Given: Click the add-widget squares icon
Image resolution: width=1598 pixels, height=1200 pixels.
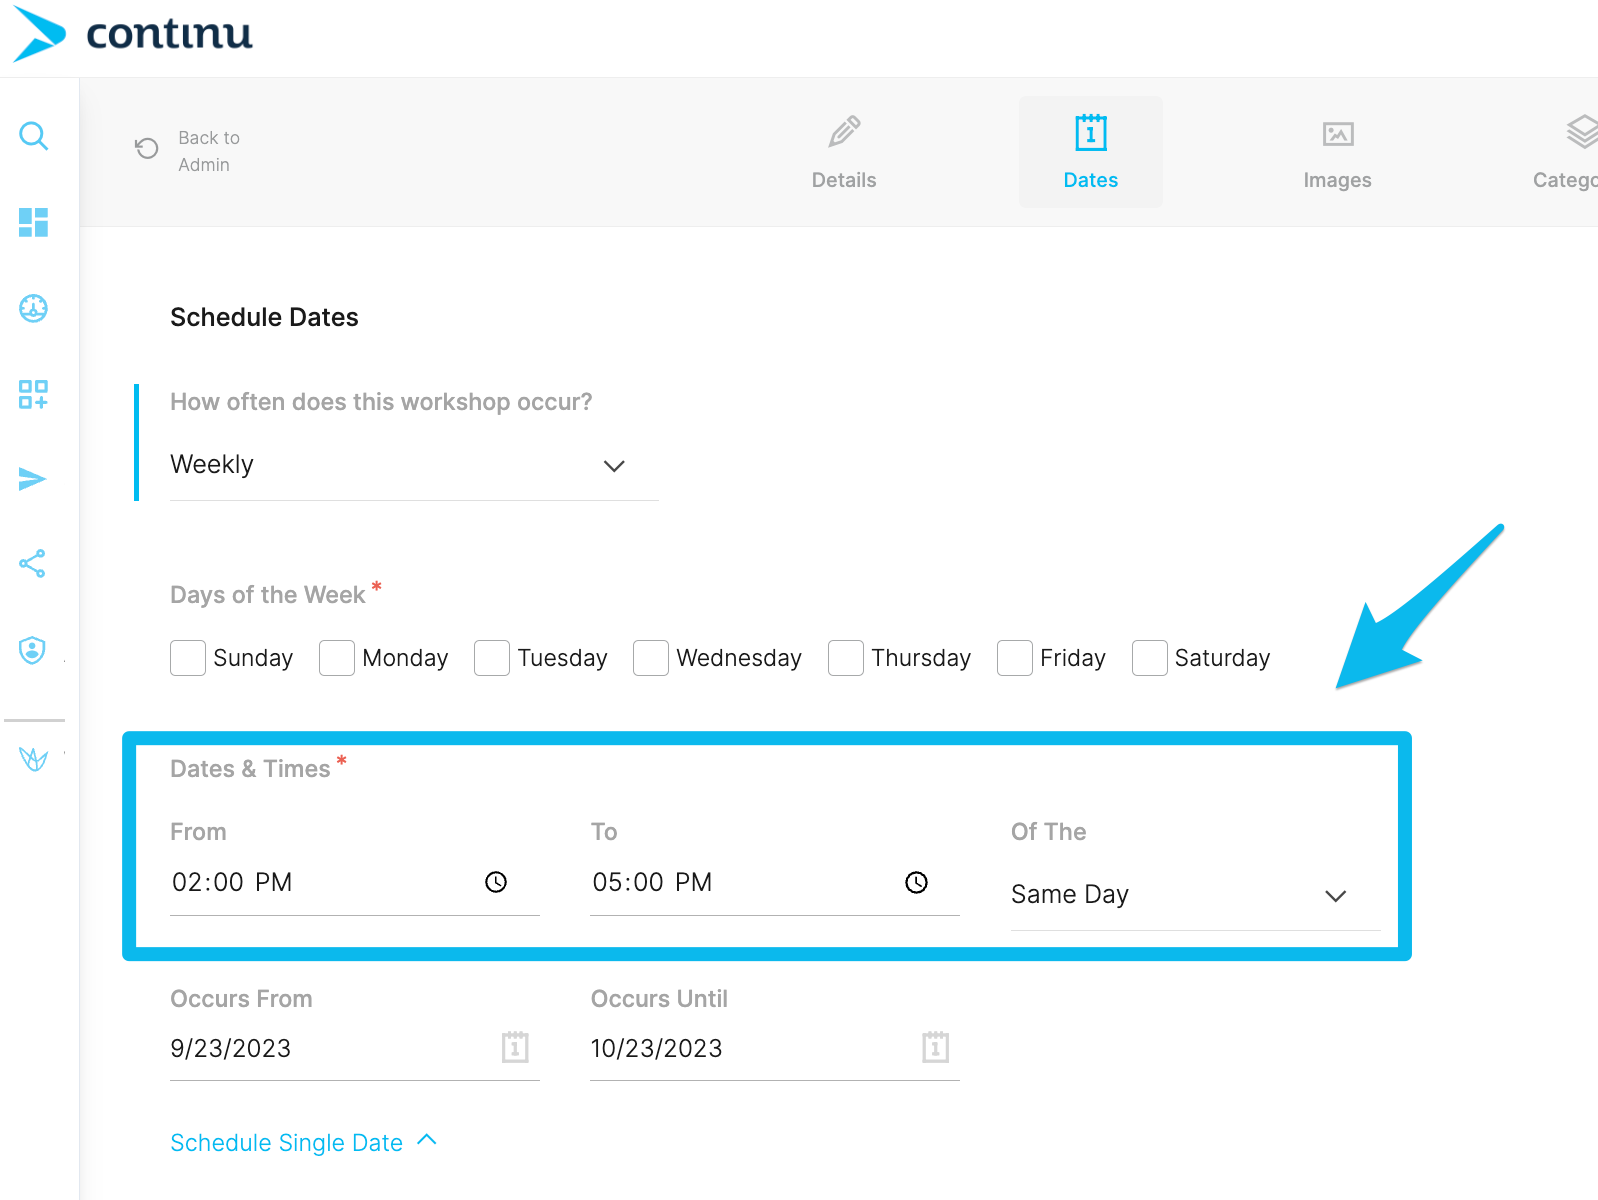Looking at the screenshot, I should (34, 394).
